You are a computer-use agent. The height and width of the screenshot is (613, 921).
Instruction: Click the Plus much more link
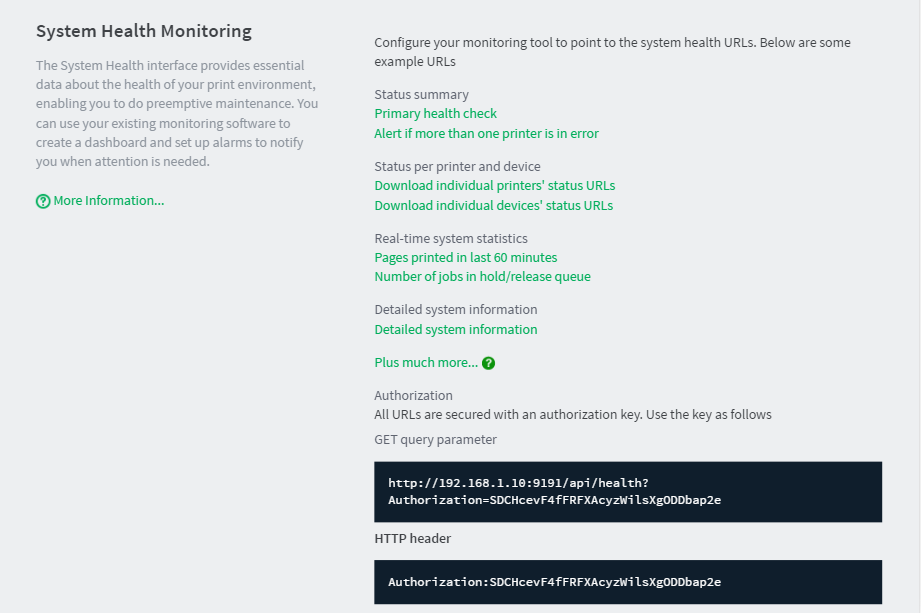coord(426,363)
